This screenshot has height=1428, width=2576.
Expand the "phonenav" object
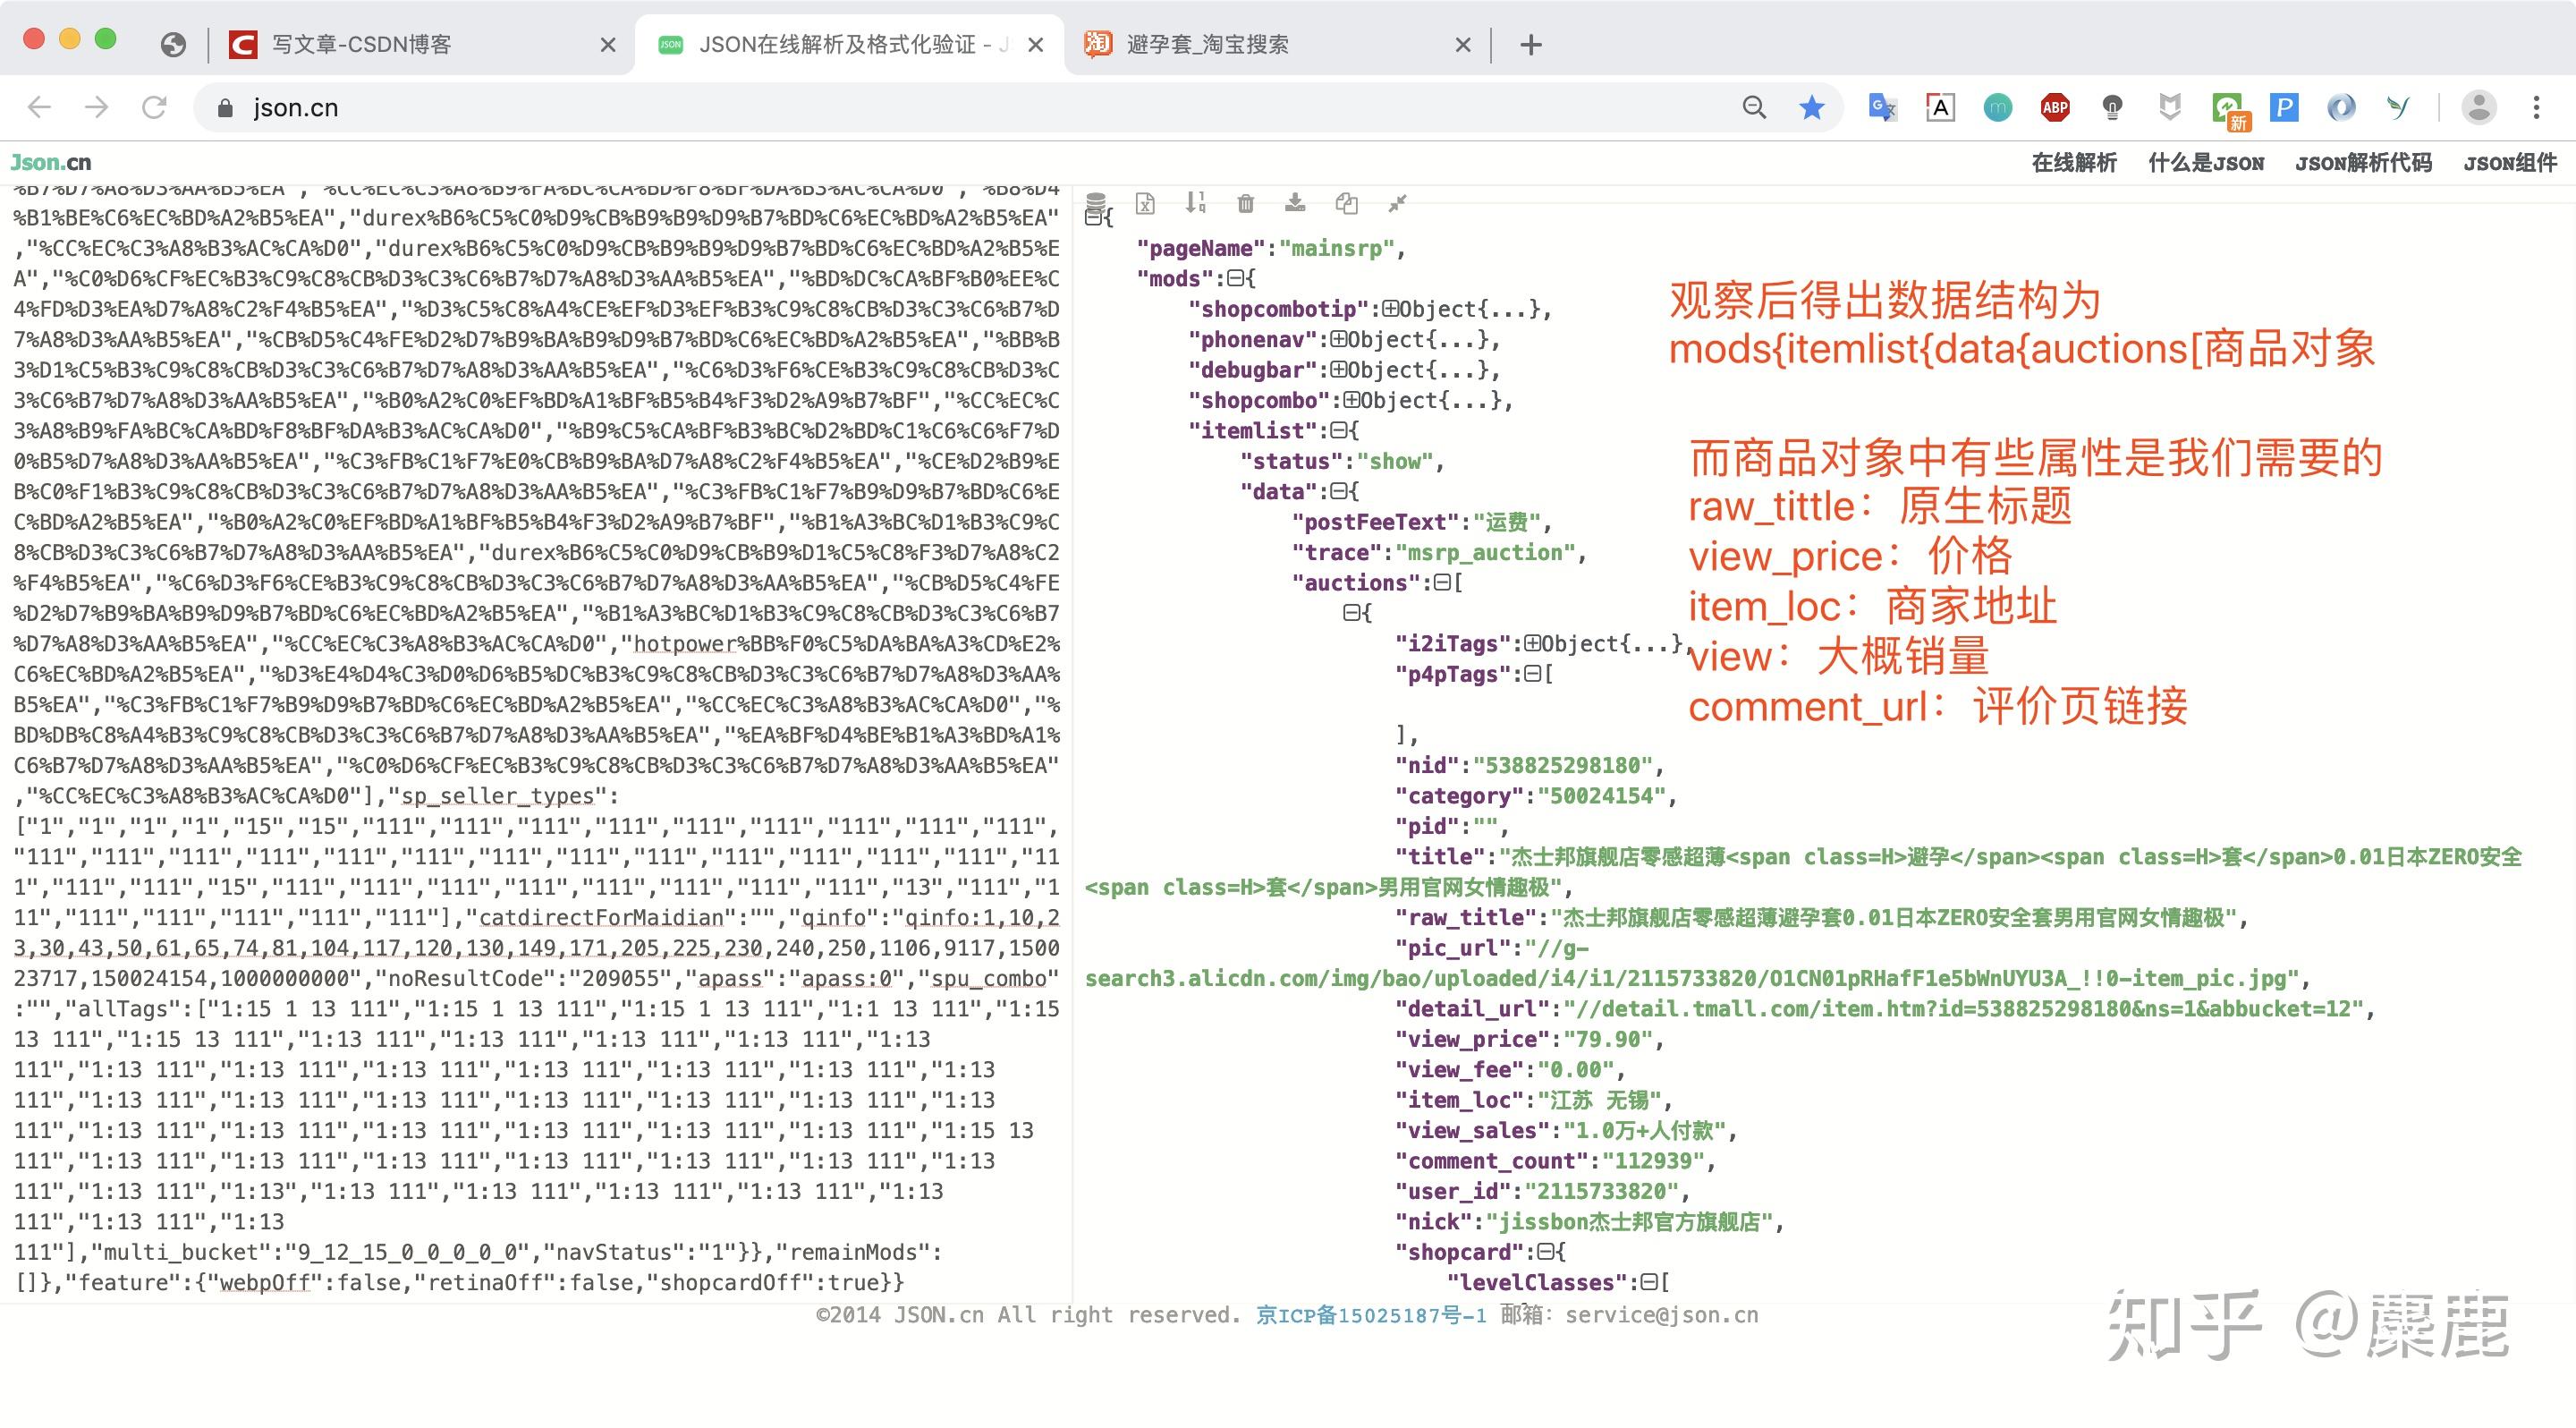[1338, 339]
